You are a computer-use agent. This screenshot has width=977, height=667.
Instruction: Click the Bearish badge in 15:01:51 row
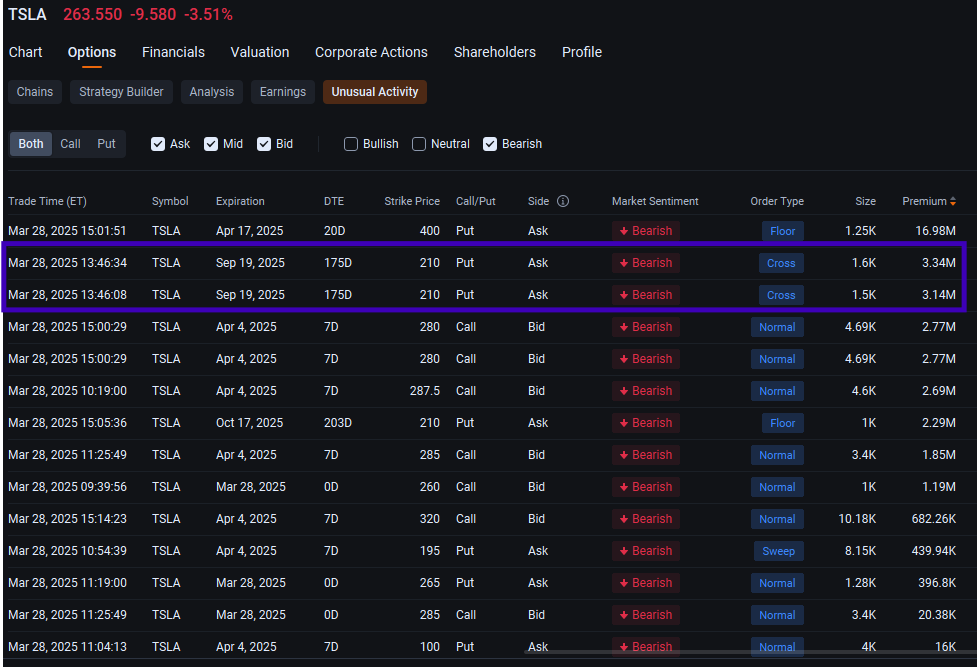point(646,231)
